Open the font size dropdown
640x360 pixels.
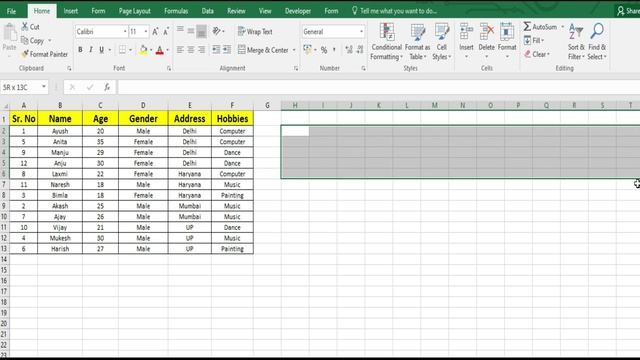(146, 31)
